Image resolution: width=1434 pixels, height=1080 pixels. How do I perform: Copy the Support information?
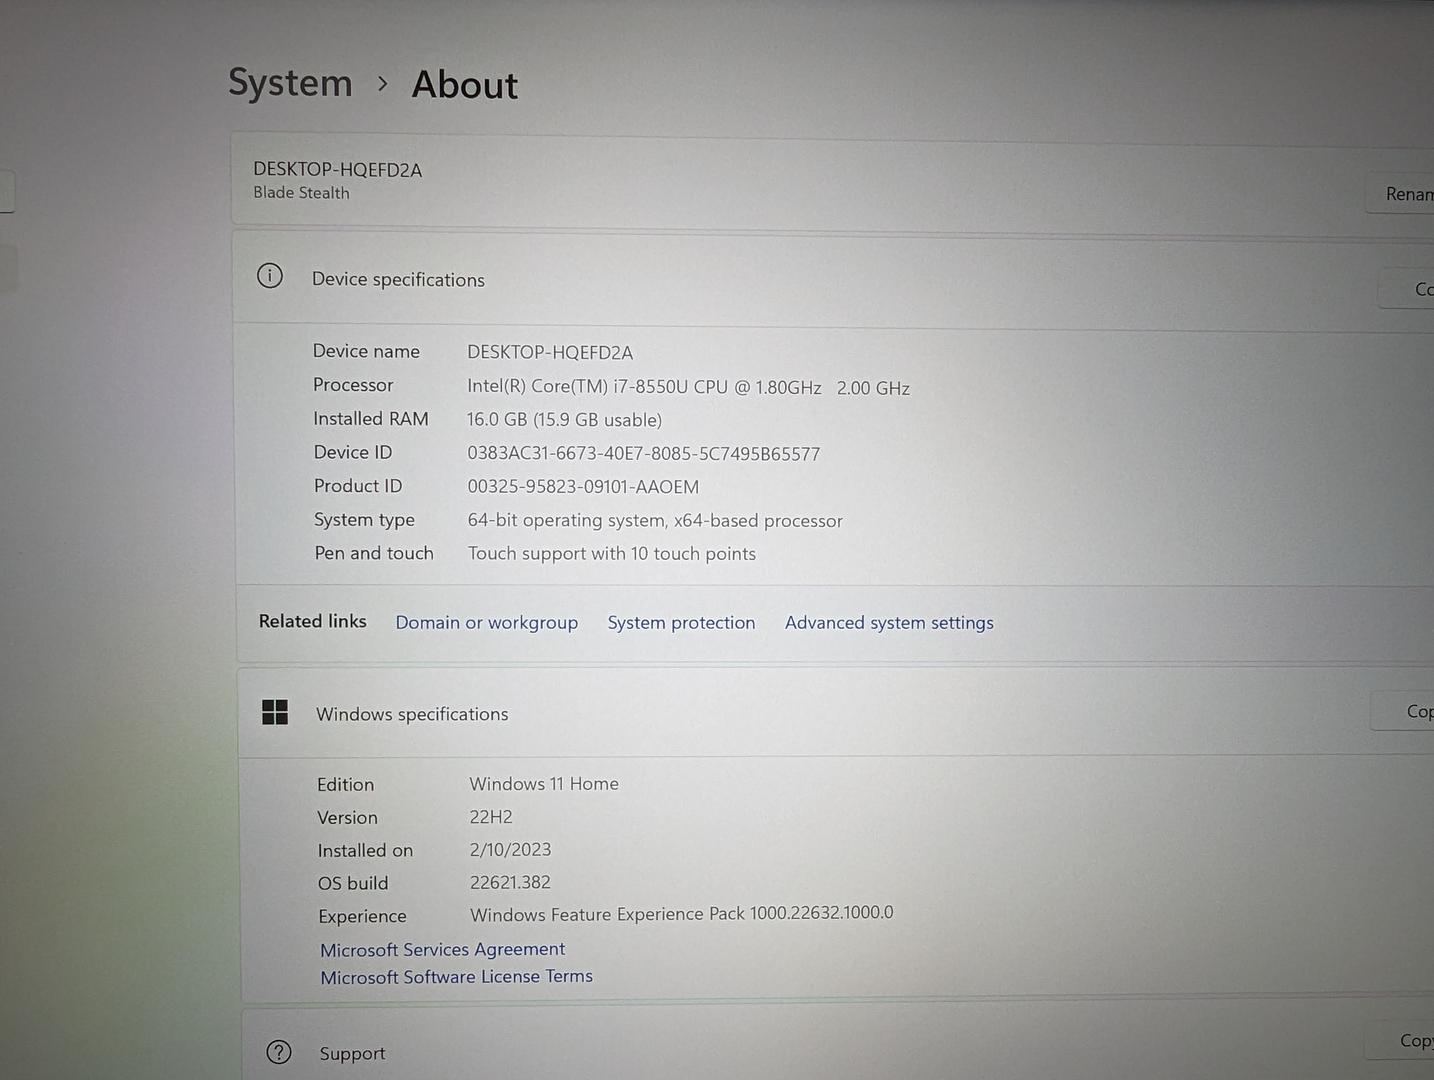click(1408, 1041)
